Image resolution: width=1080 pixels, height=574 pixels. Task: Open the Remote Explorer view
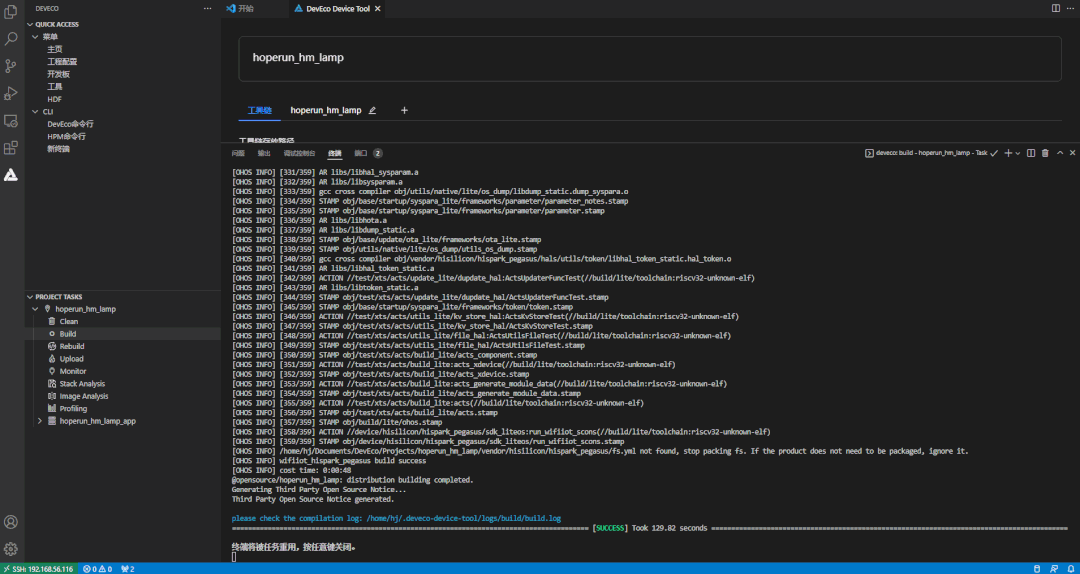click(11, 121)
